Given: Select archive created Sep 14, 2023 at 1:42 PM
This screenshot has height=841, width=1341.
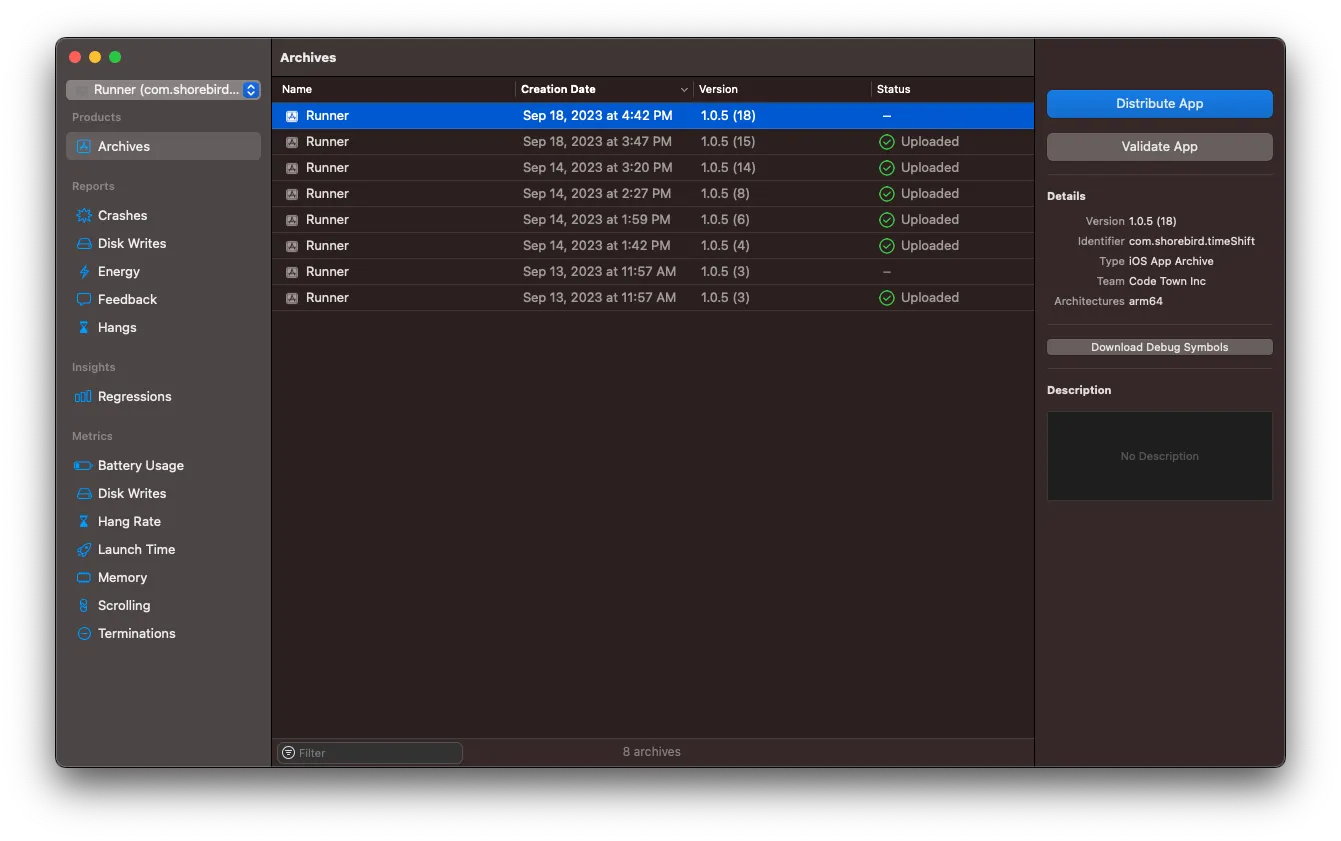Looking at the screenshot, I should tap(653, 246).
